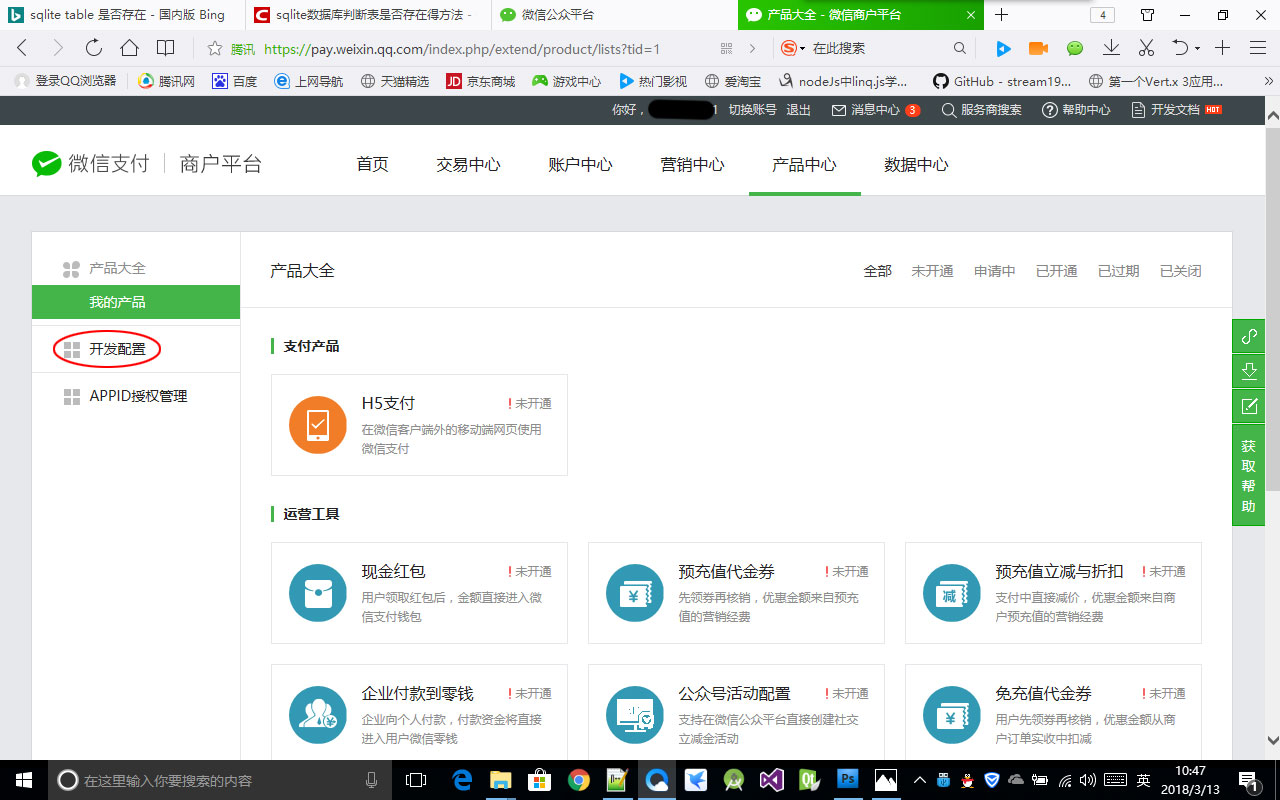Open the 现金红包 product icon

point(318,593)
